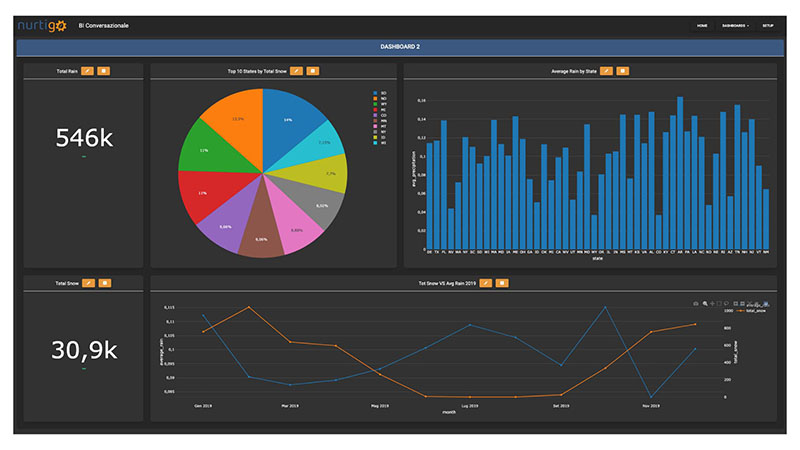Click the Mar 2019 axis label
This screenshot has width=800, height=450.
290,406
